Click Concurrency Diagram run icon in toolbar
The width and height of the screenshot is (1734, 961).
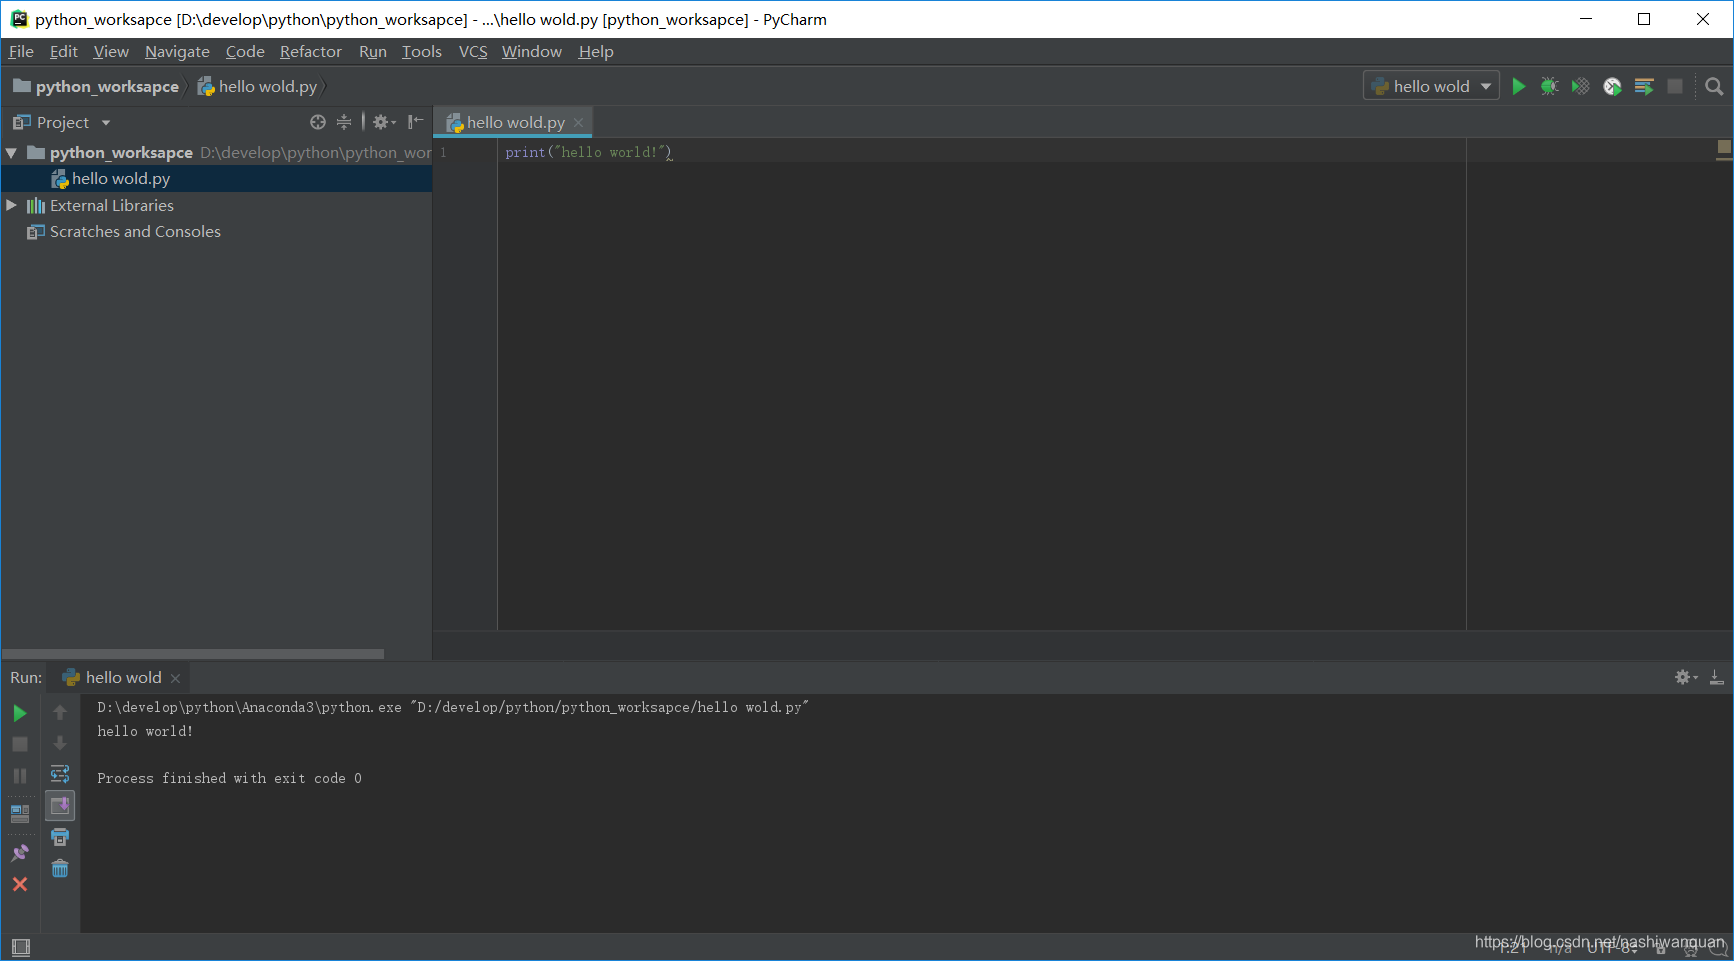1643,87
